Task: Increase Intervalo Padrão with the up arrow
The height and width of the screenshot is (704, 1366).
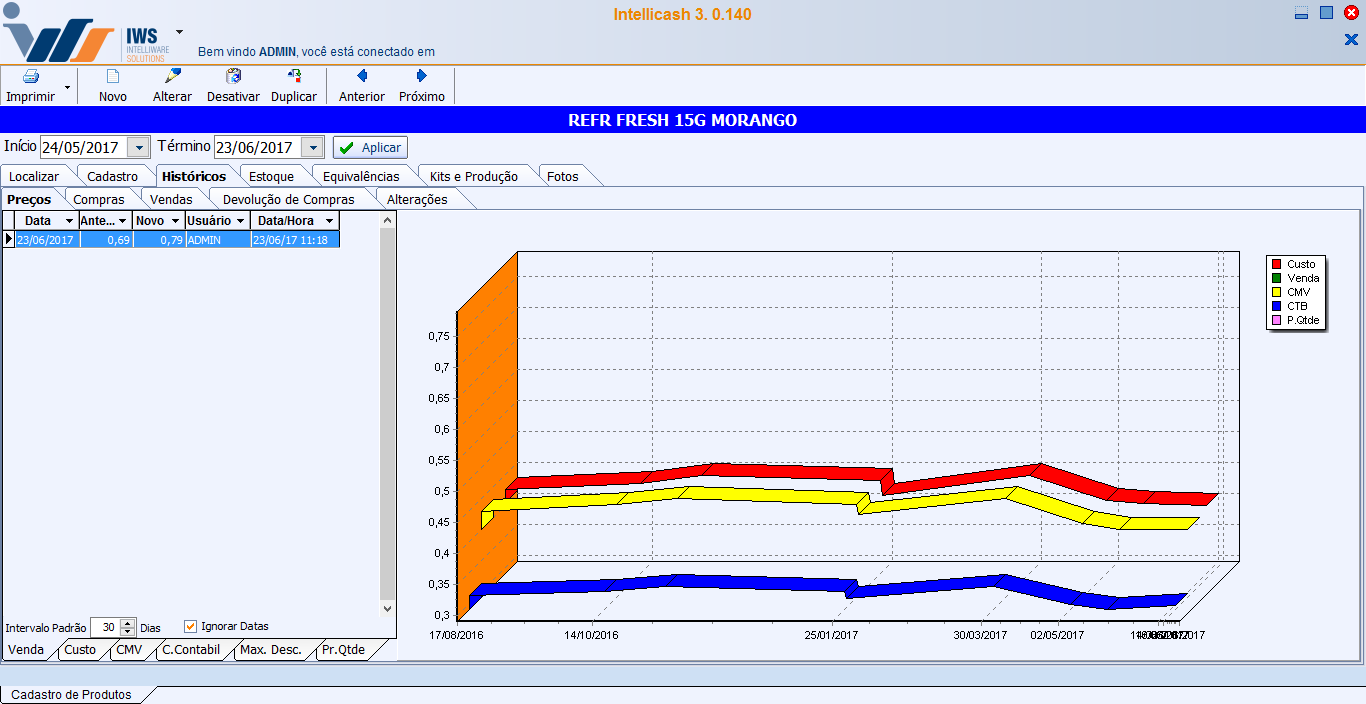Action: pos(127,623)
